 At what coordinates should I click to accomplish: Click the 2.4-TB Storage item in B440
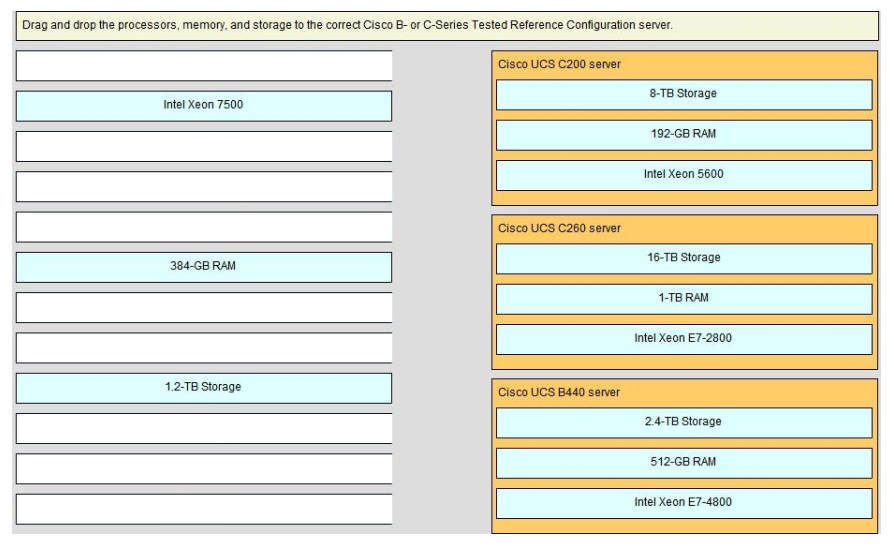[x=684, y=423]
